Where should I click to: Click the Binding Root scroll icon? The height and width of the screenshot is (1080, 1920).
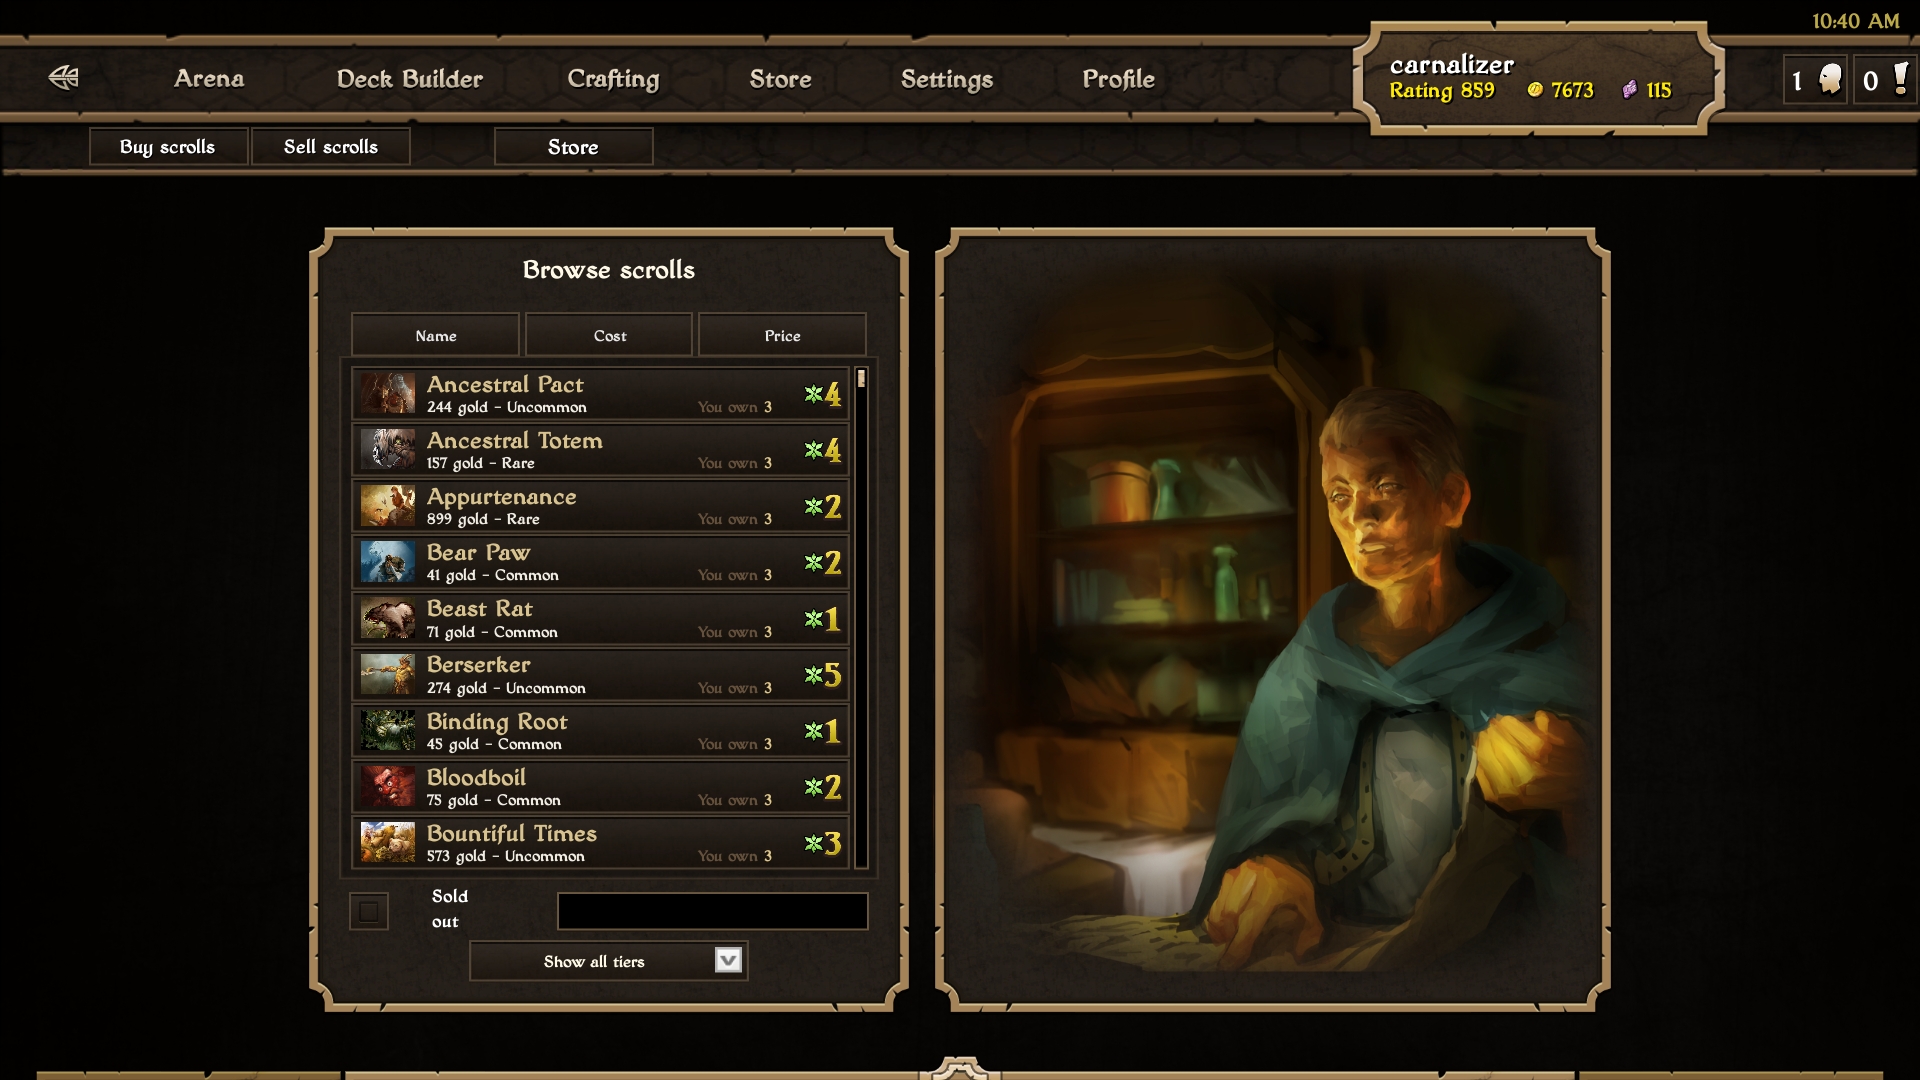pos(386,731)
